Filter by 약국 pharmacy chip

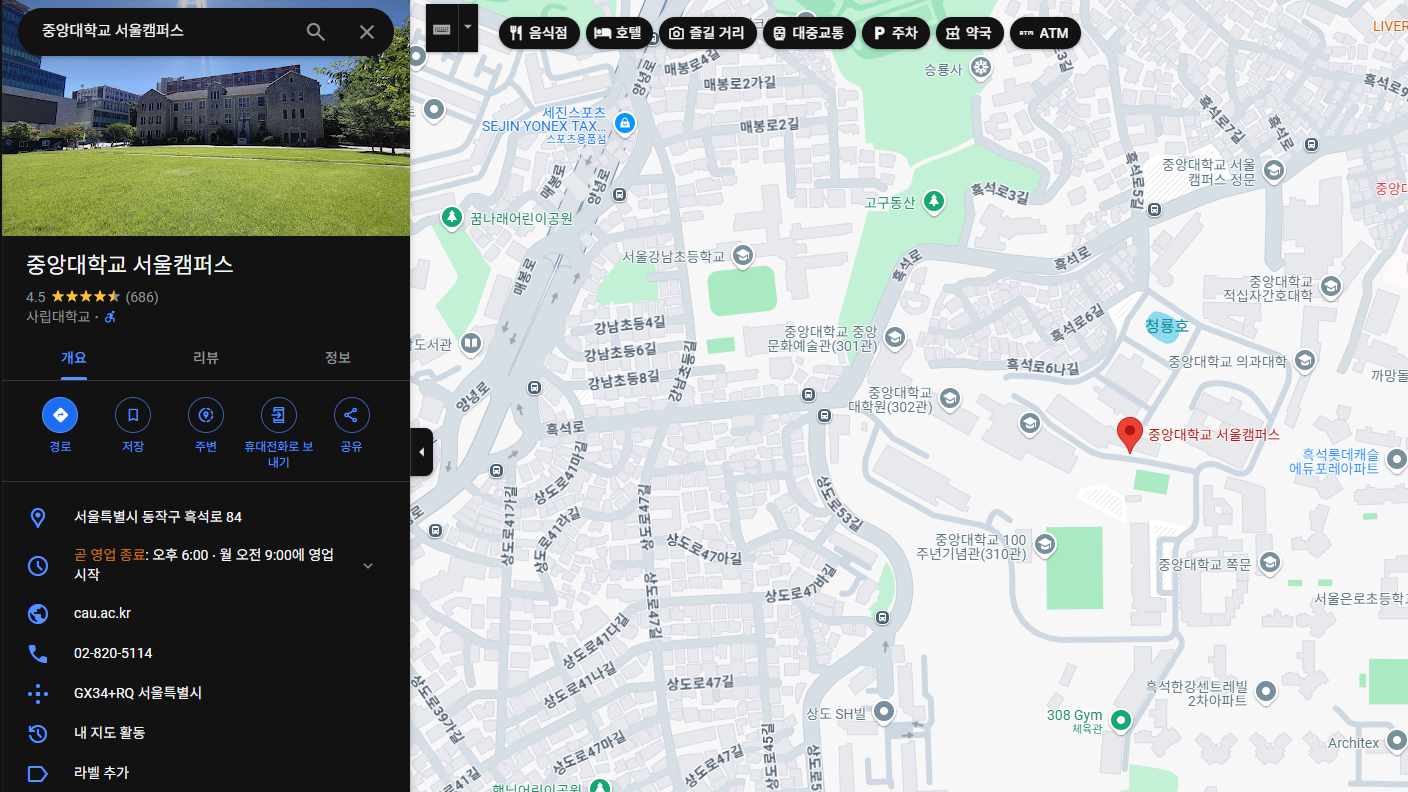(969, 33)
